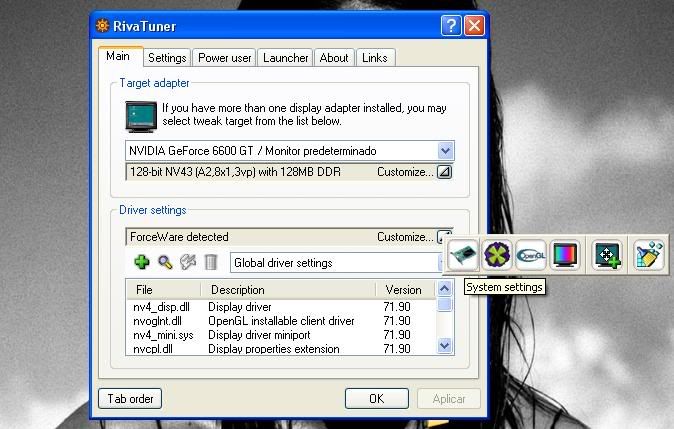Click the driver list scroll down arrow
Screen dimensions: 674x429
click(444, 345)
